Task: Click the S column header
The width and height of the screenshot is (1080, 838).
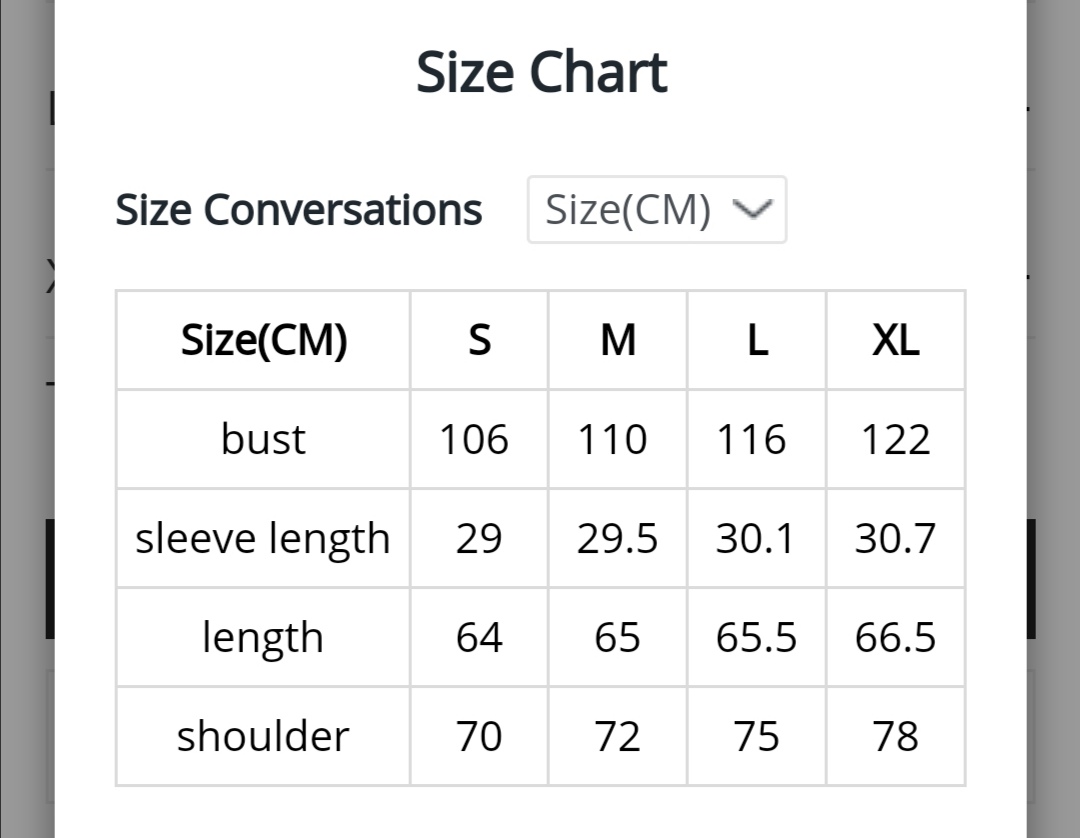Action: (x=479, y=340)
